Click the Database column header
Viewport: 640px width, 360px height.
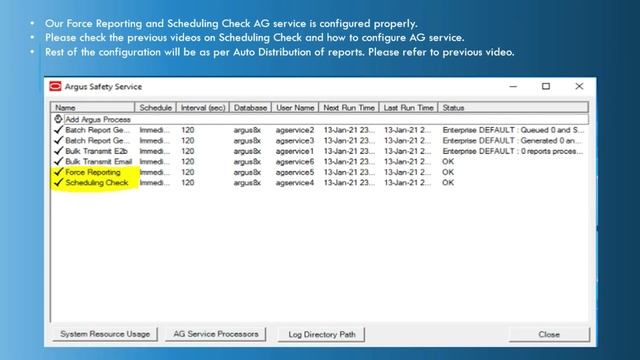pyautogui.click(x=250, y=108)
